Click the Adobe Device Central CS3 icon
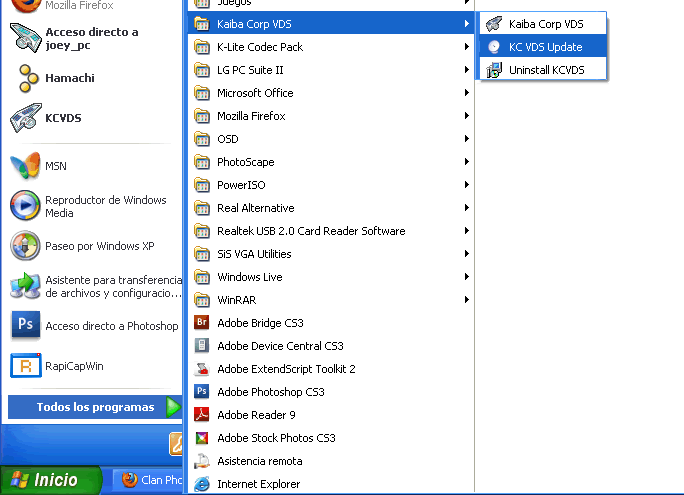The height and width of the screenshot is (495, 684). 202,346
